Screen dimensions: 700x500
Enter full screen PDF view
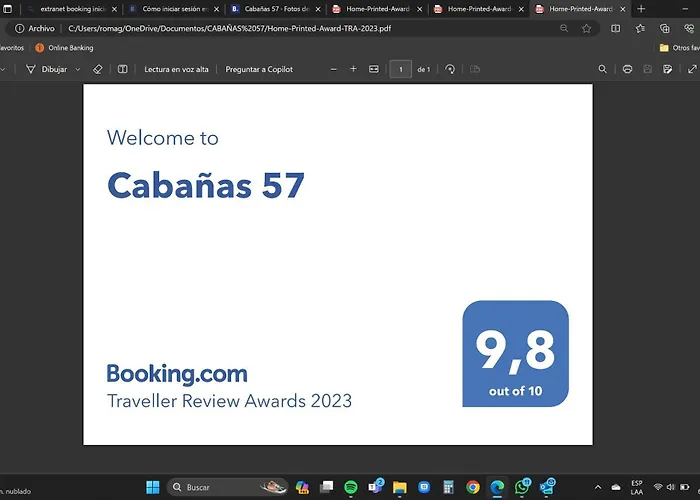pyautogui.click(x=692, y=69)
